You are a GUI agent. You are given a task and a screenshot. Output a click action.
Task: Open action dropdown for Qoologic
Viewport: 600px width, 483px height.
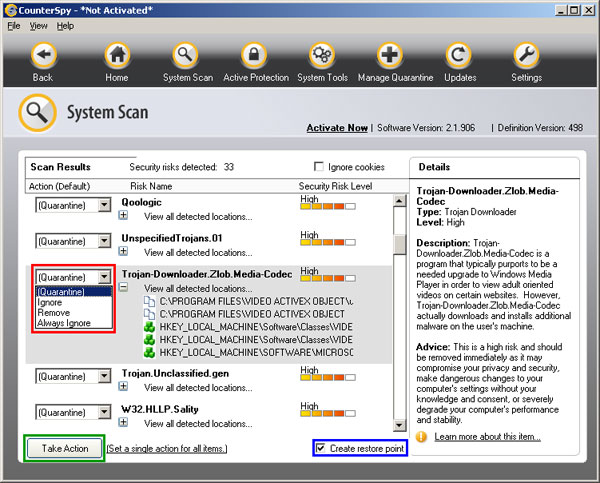pos(104,206)
